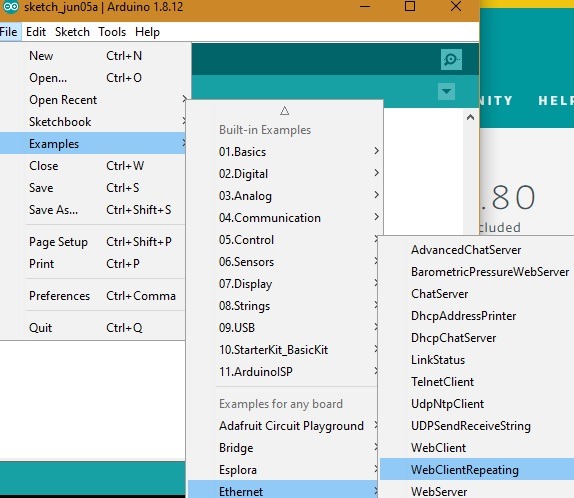Image resolution: width=574 pixels, height=498 pixels.
Task: Expand the 07.Display examples submenu
Action: tap(283, 283)
